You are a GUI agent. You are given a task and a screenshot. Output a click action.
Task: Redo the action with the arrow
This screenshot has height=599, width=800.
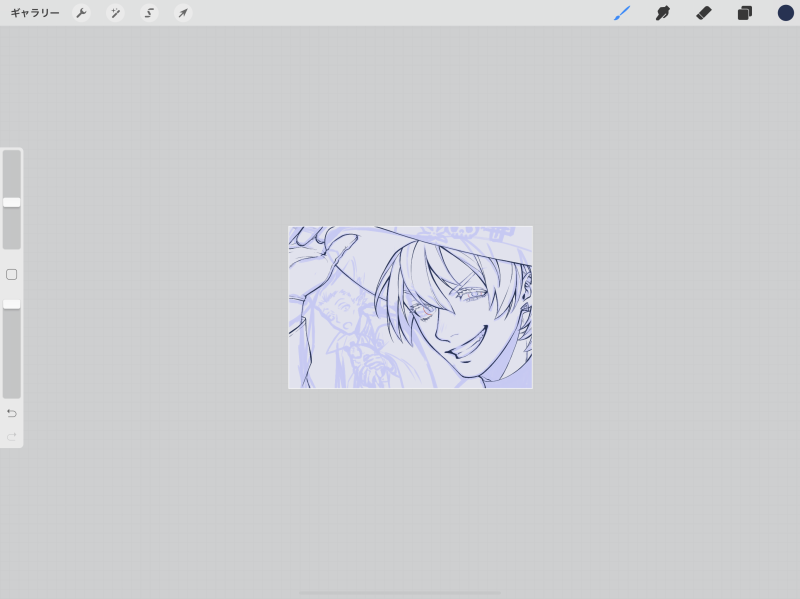(12, 437)
